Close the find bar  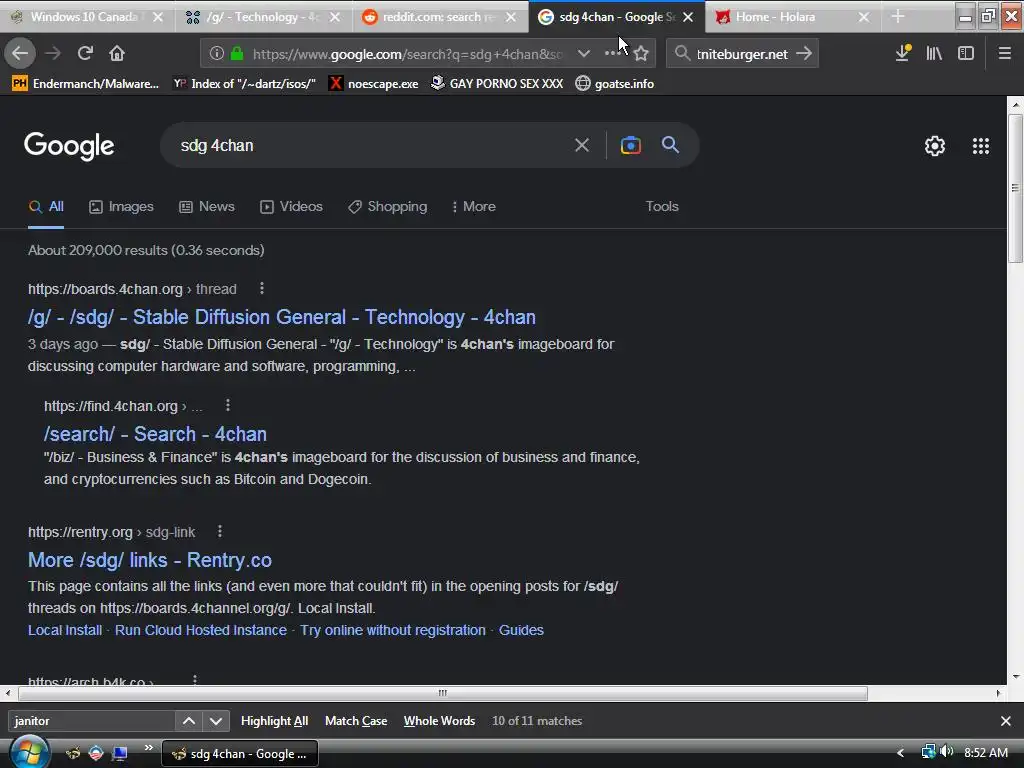[1006, 721]
